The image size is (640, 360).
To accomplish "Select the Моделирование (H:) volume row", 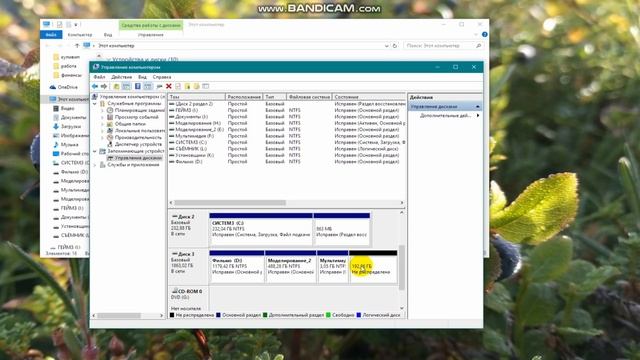I will 287,123.
